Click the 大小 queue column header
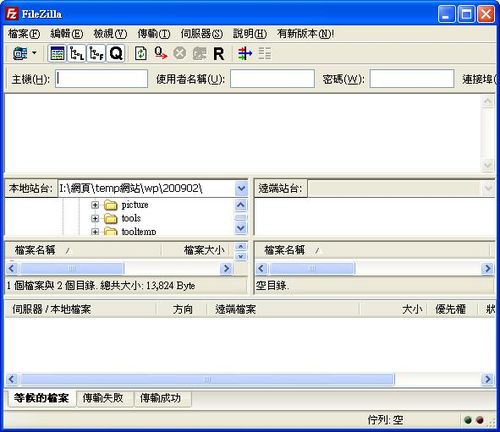 (394, 309)
